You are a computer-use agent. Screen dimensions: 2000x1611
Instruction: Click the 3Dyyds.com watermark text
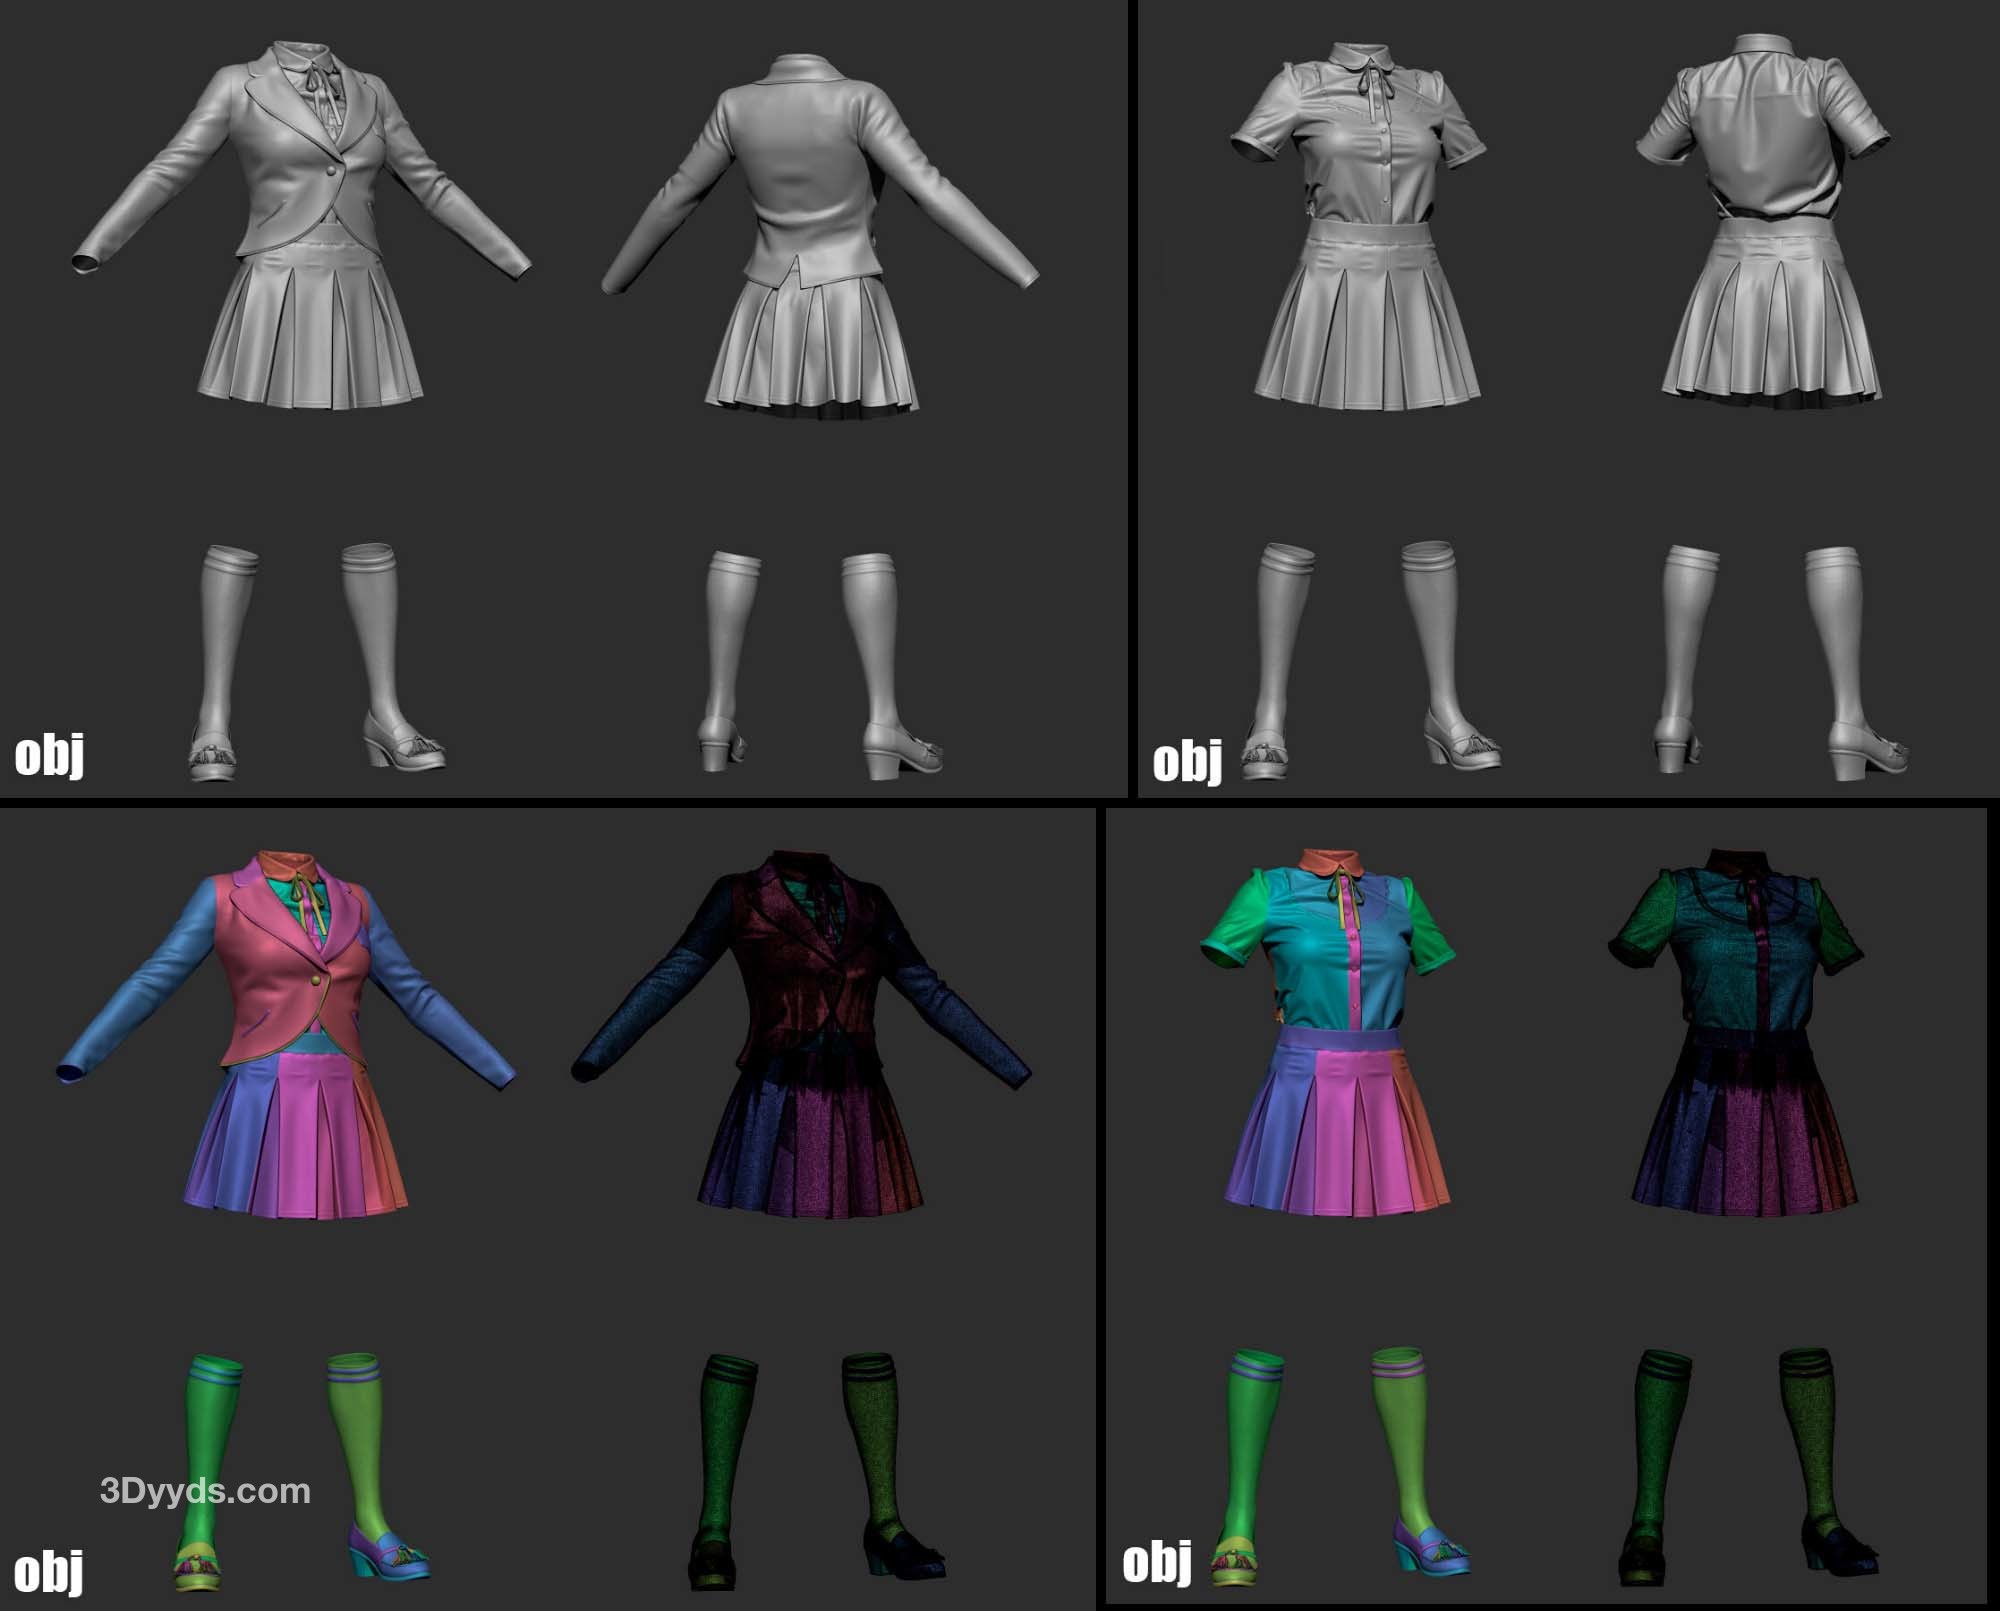[x=205, y=1491]
